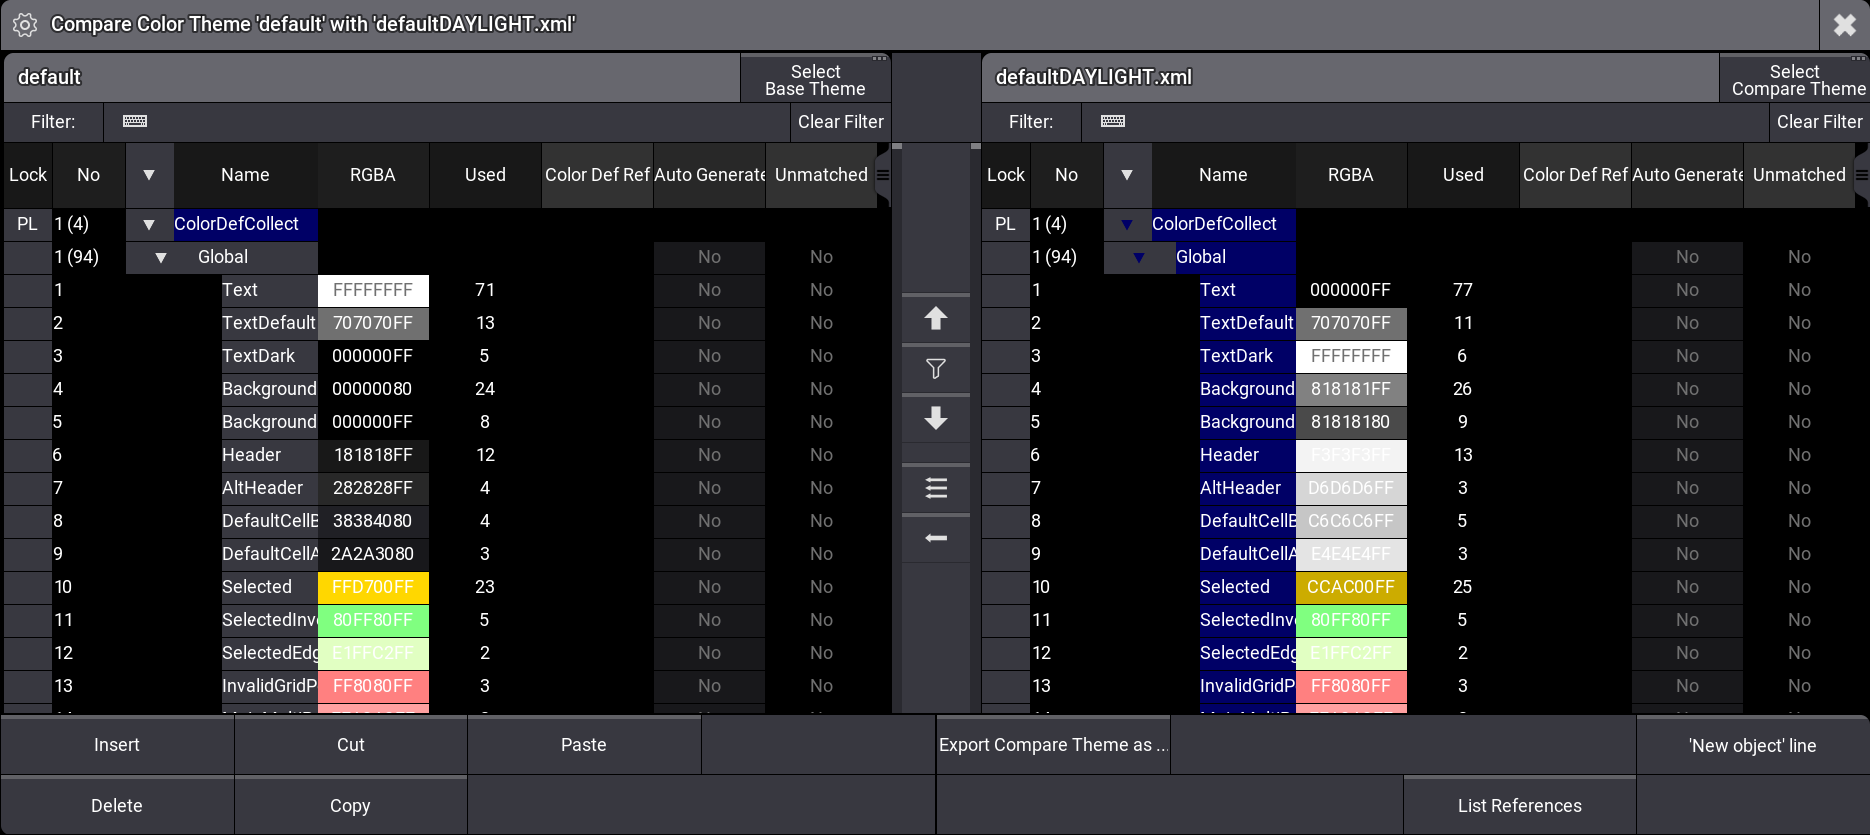Click Export Compare Theme as button
Screen dimensions: 1870x835
tap(1052, 745)
